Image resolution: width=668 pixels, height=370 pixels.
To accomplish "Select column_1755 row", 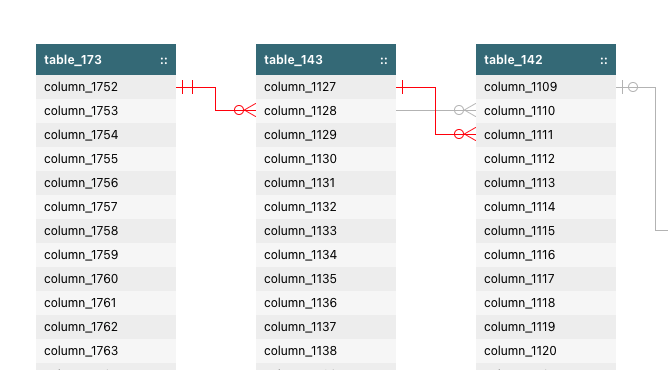I will click(106, 159).
